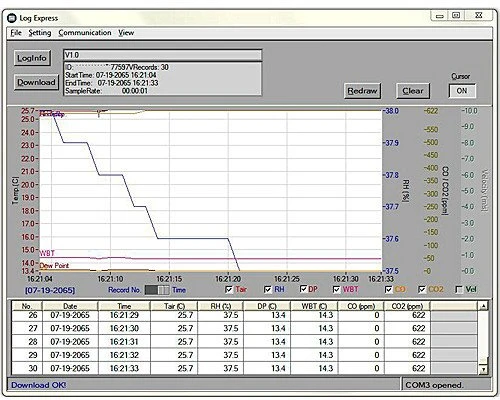Click the EndTime line in log info
Image resolution: width=500 pixels, height=400 pixels.
coord(112,83)
